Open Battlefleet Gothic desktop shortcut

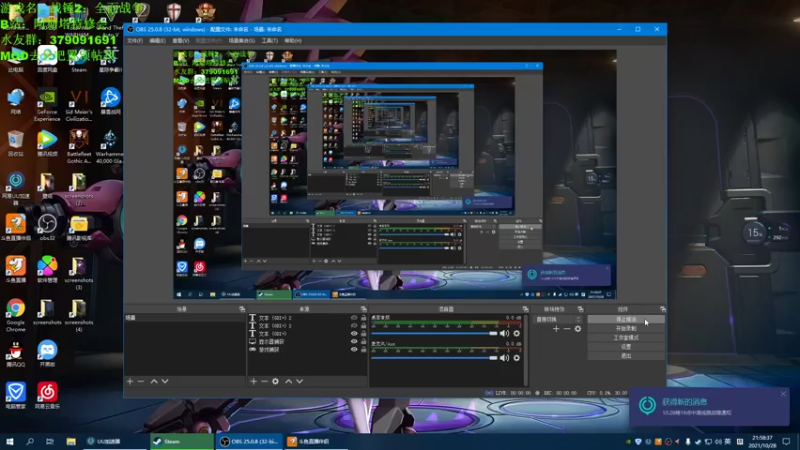[79, 146]
